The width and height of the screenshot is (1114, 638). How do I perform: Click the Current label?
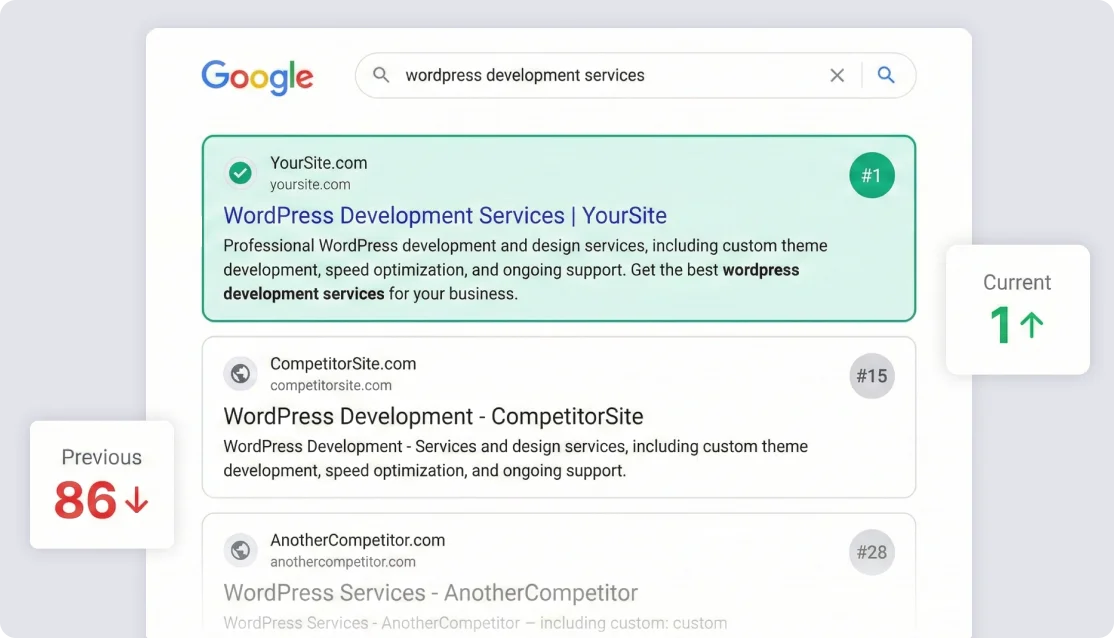point(1017,282)
